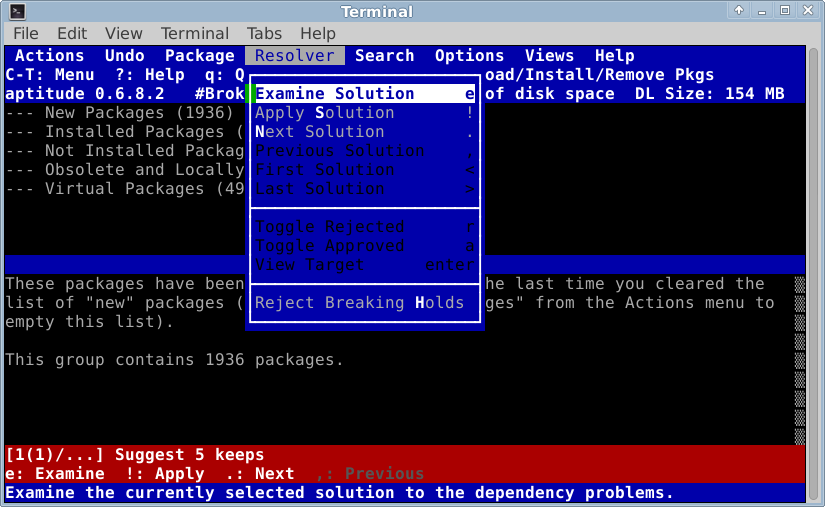Viewport: 825px width, 507px height.
Task: Open aptitude's Actions menu
Action: pyautogui.click(x=49, y=56)
